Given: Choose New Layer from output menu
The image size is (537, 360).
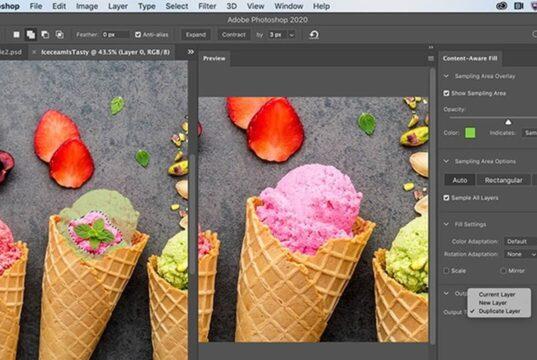Looking at the screenshot, I should pos(492,303).
